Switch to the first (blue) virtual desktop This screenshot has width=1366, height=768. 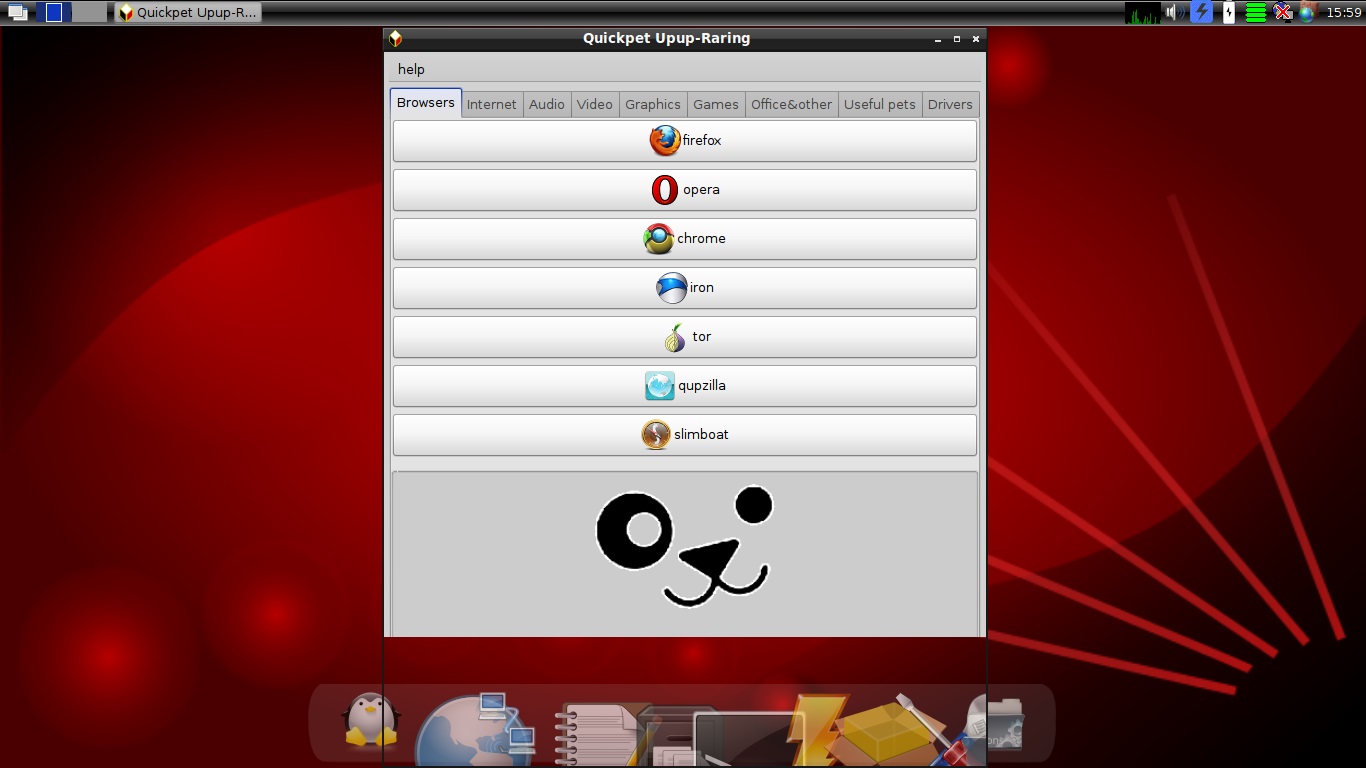pos(54,12)
